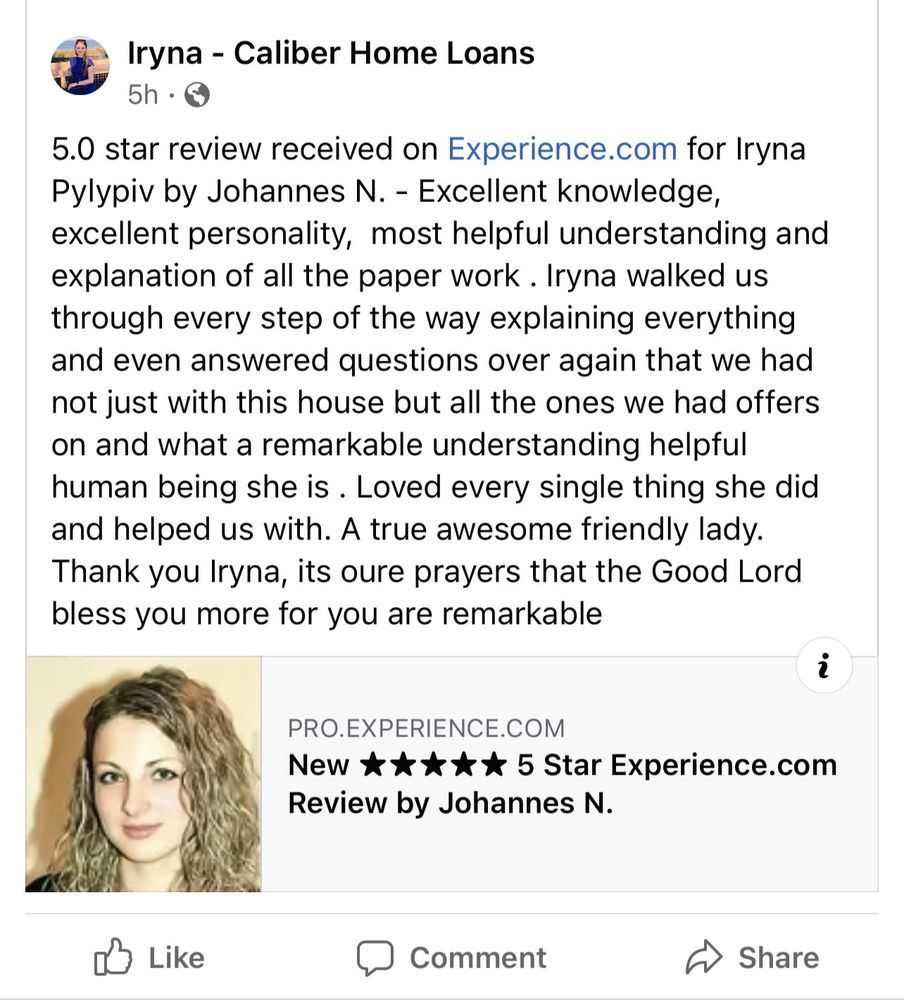Click the PRO.EXPERIENCE.COM domain label
The width and height of the screenshot is (904, 1000).
pyautogui.click(x=426, y=728)
